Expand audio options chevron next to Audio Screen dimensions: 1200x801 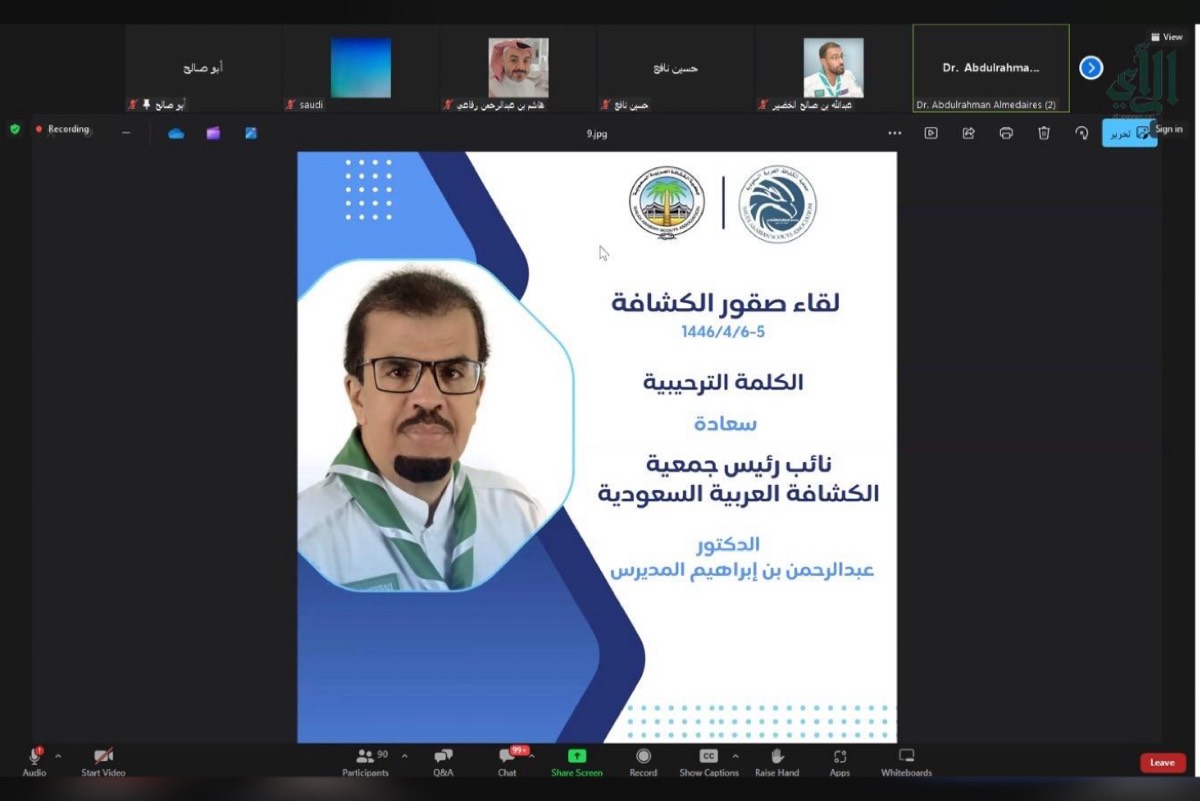click(x=58, y=756)
